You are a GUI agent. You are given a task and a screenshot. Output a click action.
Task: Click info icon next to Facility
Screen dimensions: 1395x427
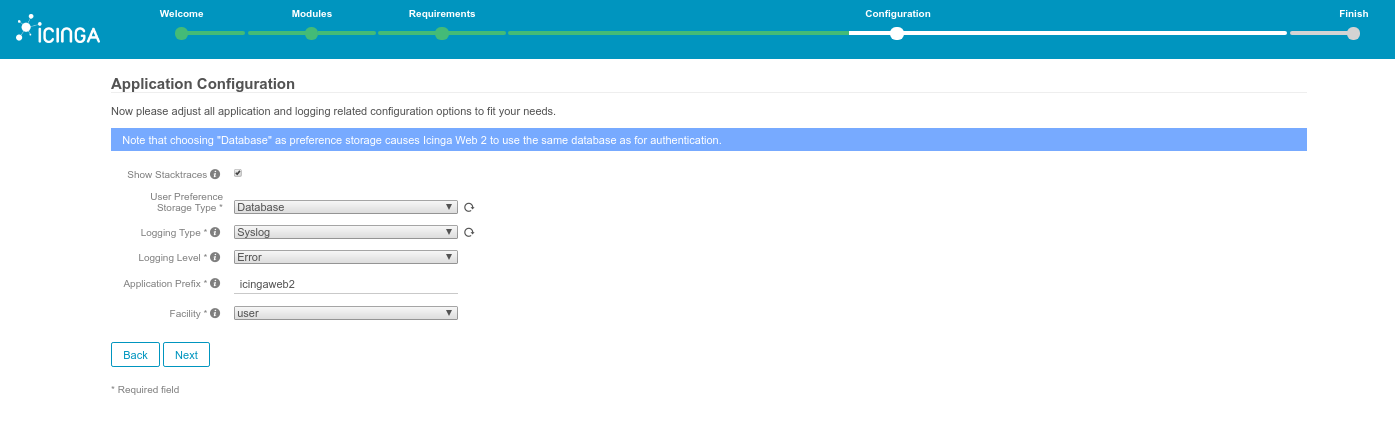(215, 313)
